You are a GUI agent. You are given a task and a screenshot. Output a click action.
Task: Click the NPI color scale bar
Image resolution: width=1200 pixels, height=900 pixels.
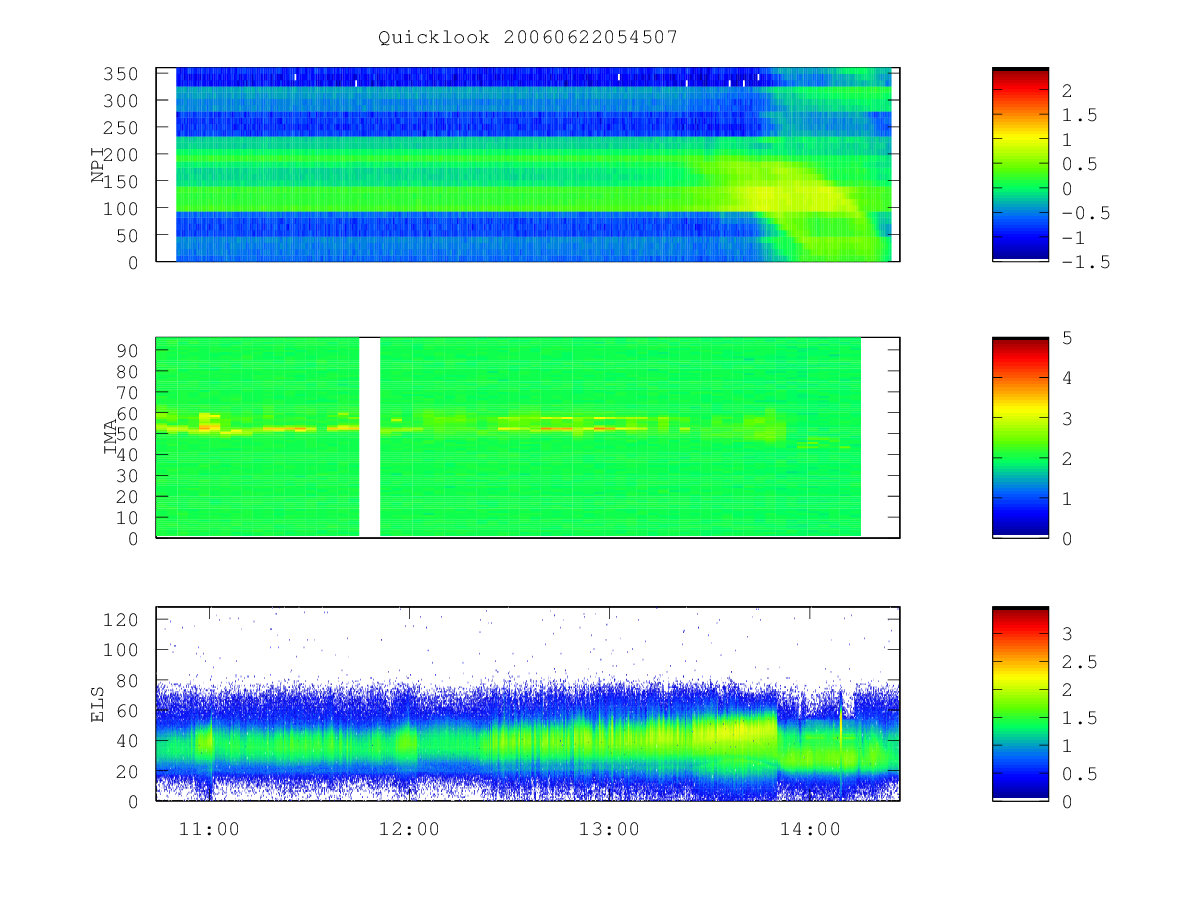(x=1020, y=164)
